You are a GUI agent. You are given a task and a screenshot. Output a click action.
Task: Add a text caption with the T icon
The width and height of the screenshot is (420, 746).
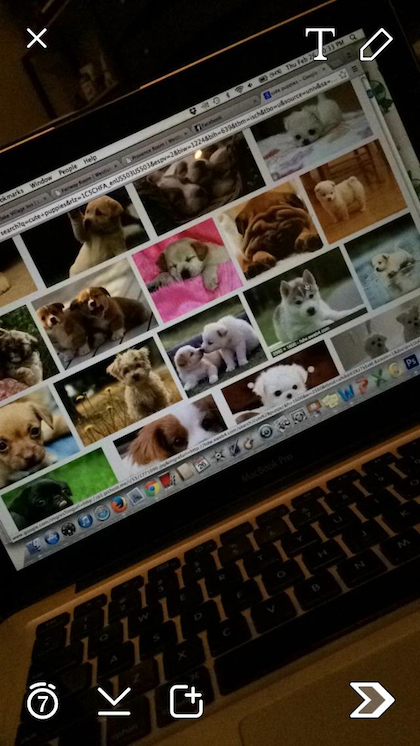320,44
